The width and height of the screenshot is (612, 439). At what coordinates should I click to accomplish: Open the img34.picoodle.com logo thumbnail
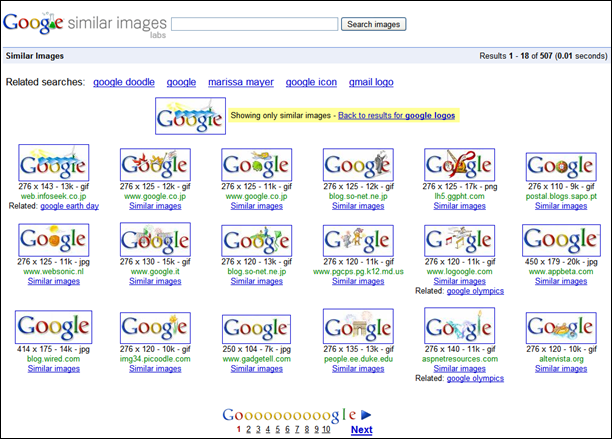(155, 328)
